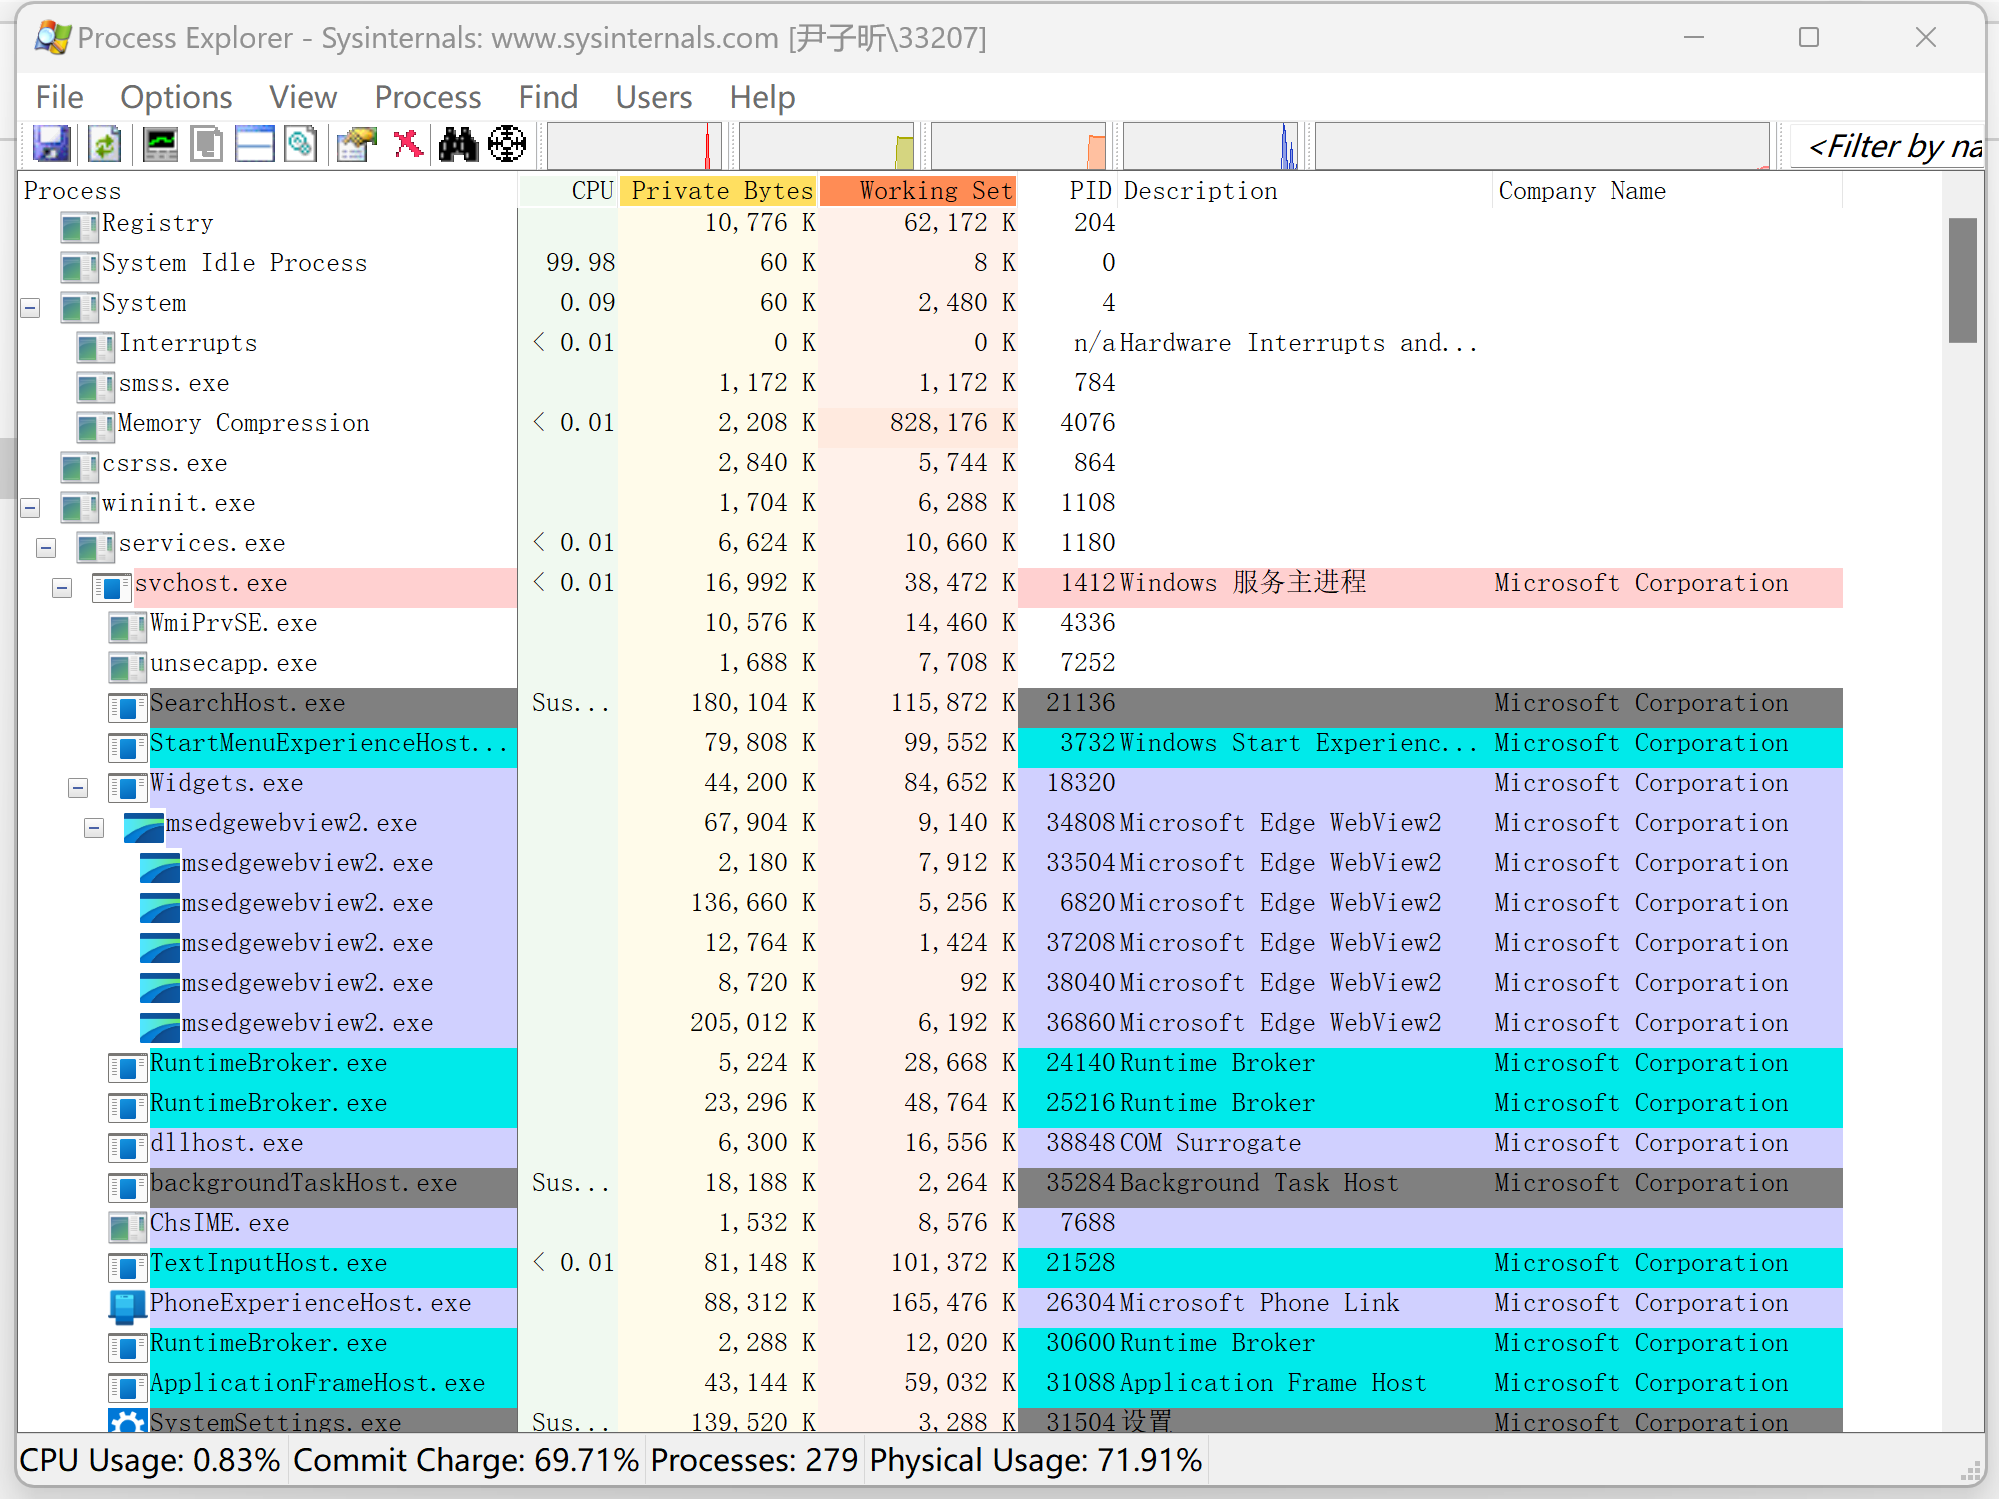Select the csrss.exe process row
The image size is (1999, 1499).
tap(930, 463)
